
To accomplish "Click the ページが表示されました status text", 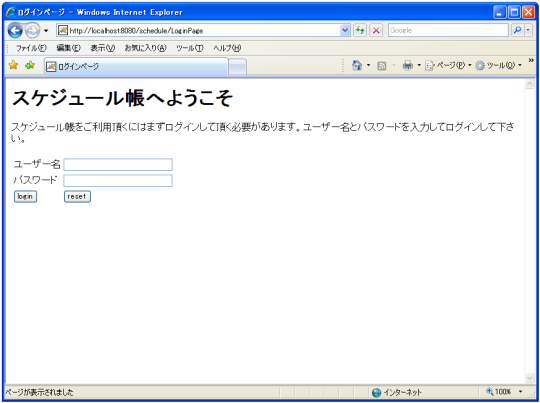I will pos(39,392).
